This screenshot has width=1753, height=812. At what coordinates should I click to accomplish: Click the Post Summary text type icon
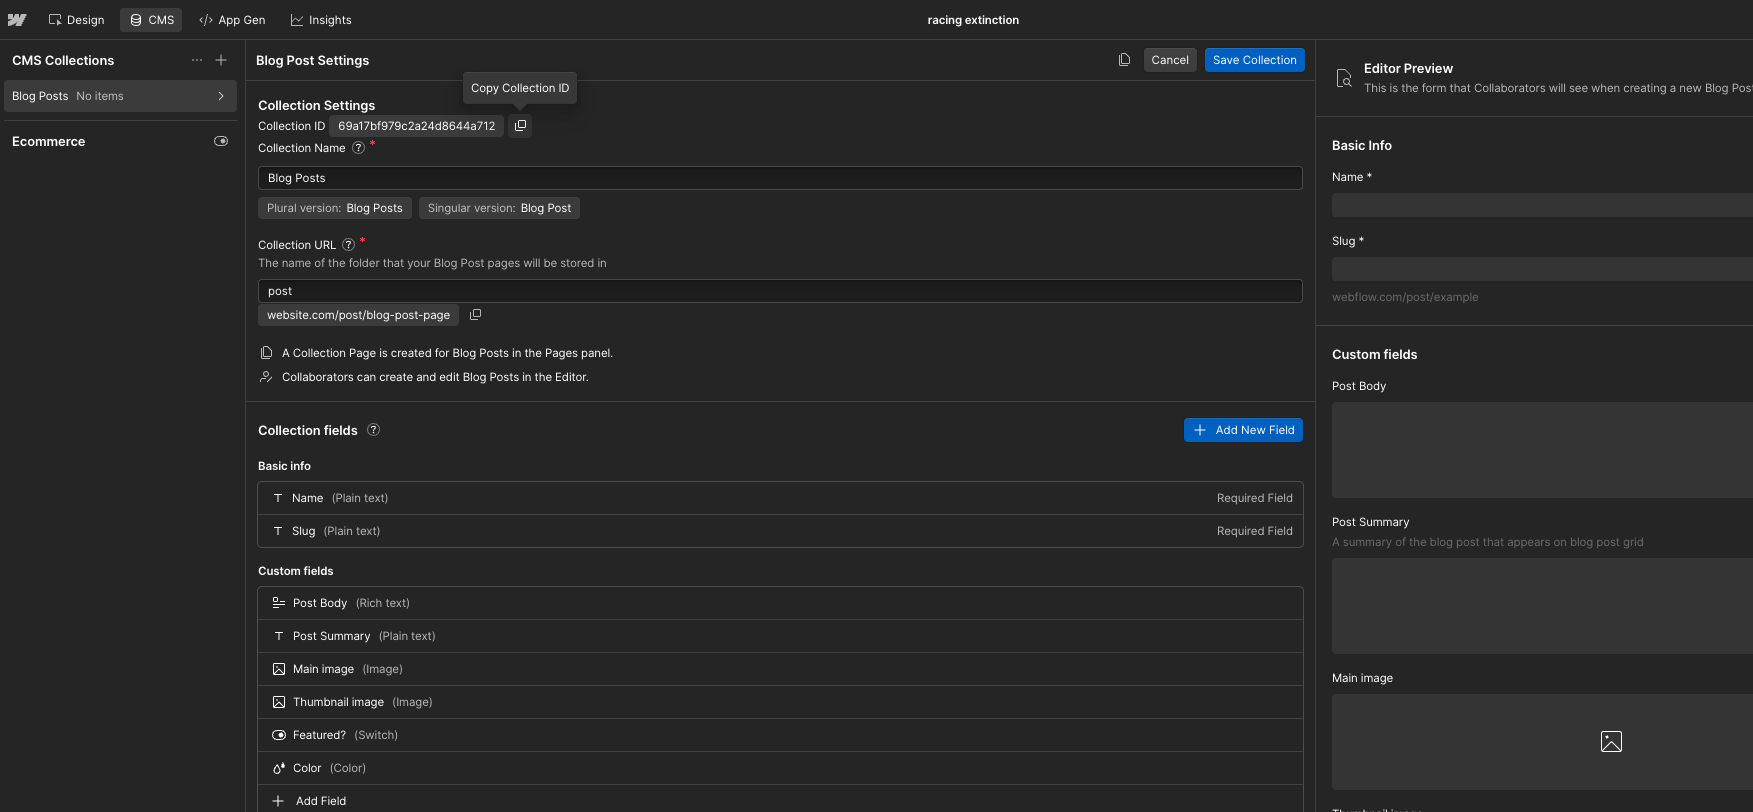(x=279, y=636)
